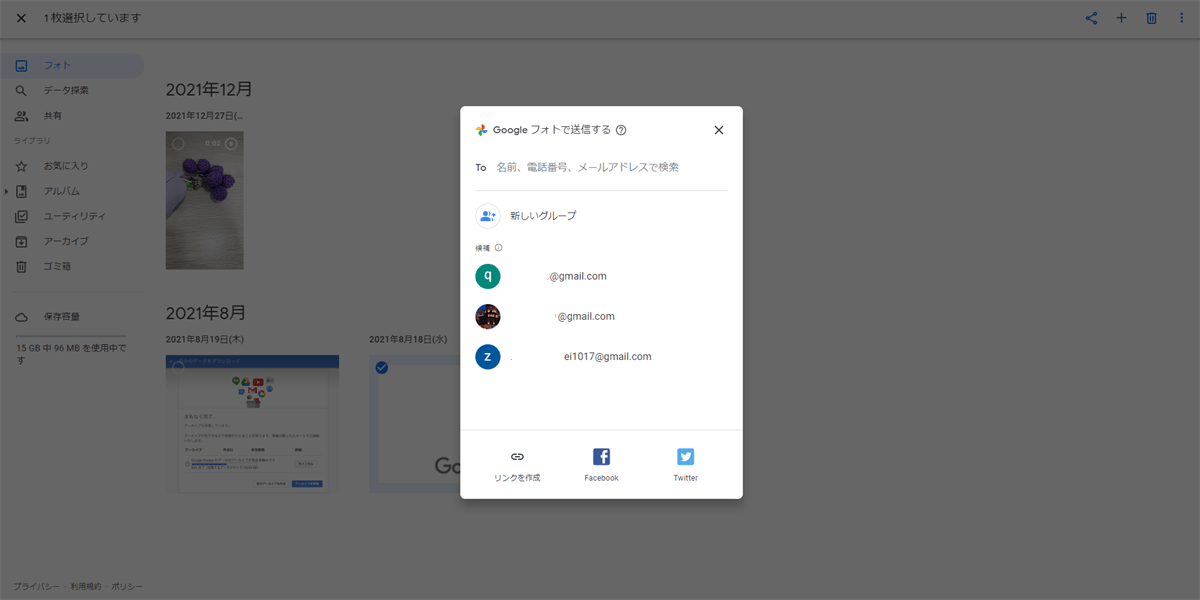1200x600 pixels.
Task: Click 新しいグループ new group option
Action: click(x=601, y=216)
